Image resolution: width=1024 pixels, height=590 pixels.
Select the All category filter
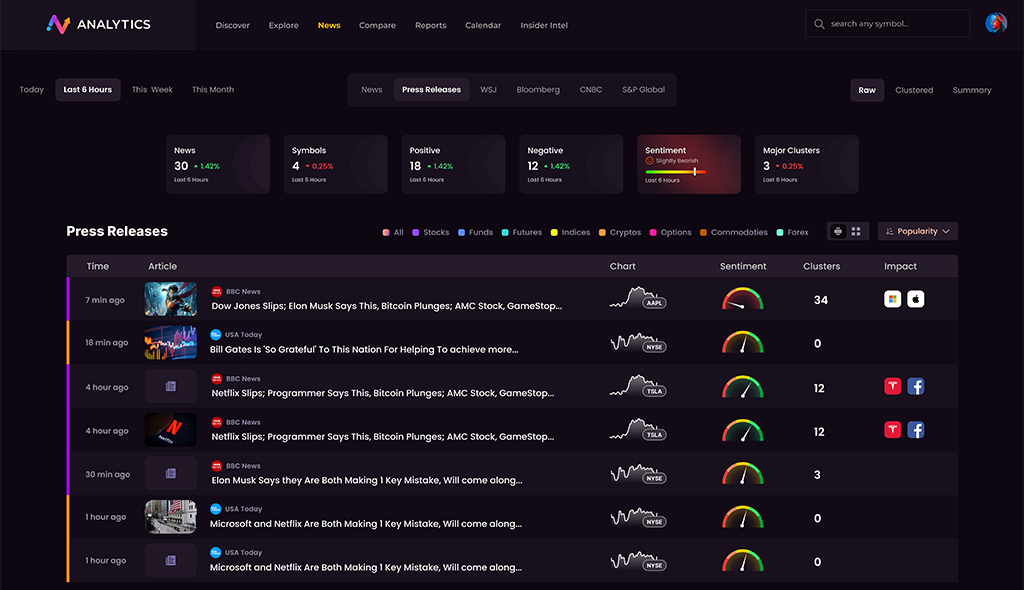point(393,232)
